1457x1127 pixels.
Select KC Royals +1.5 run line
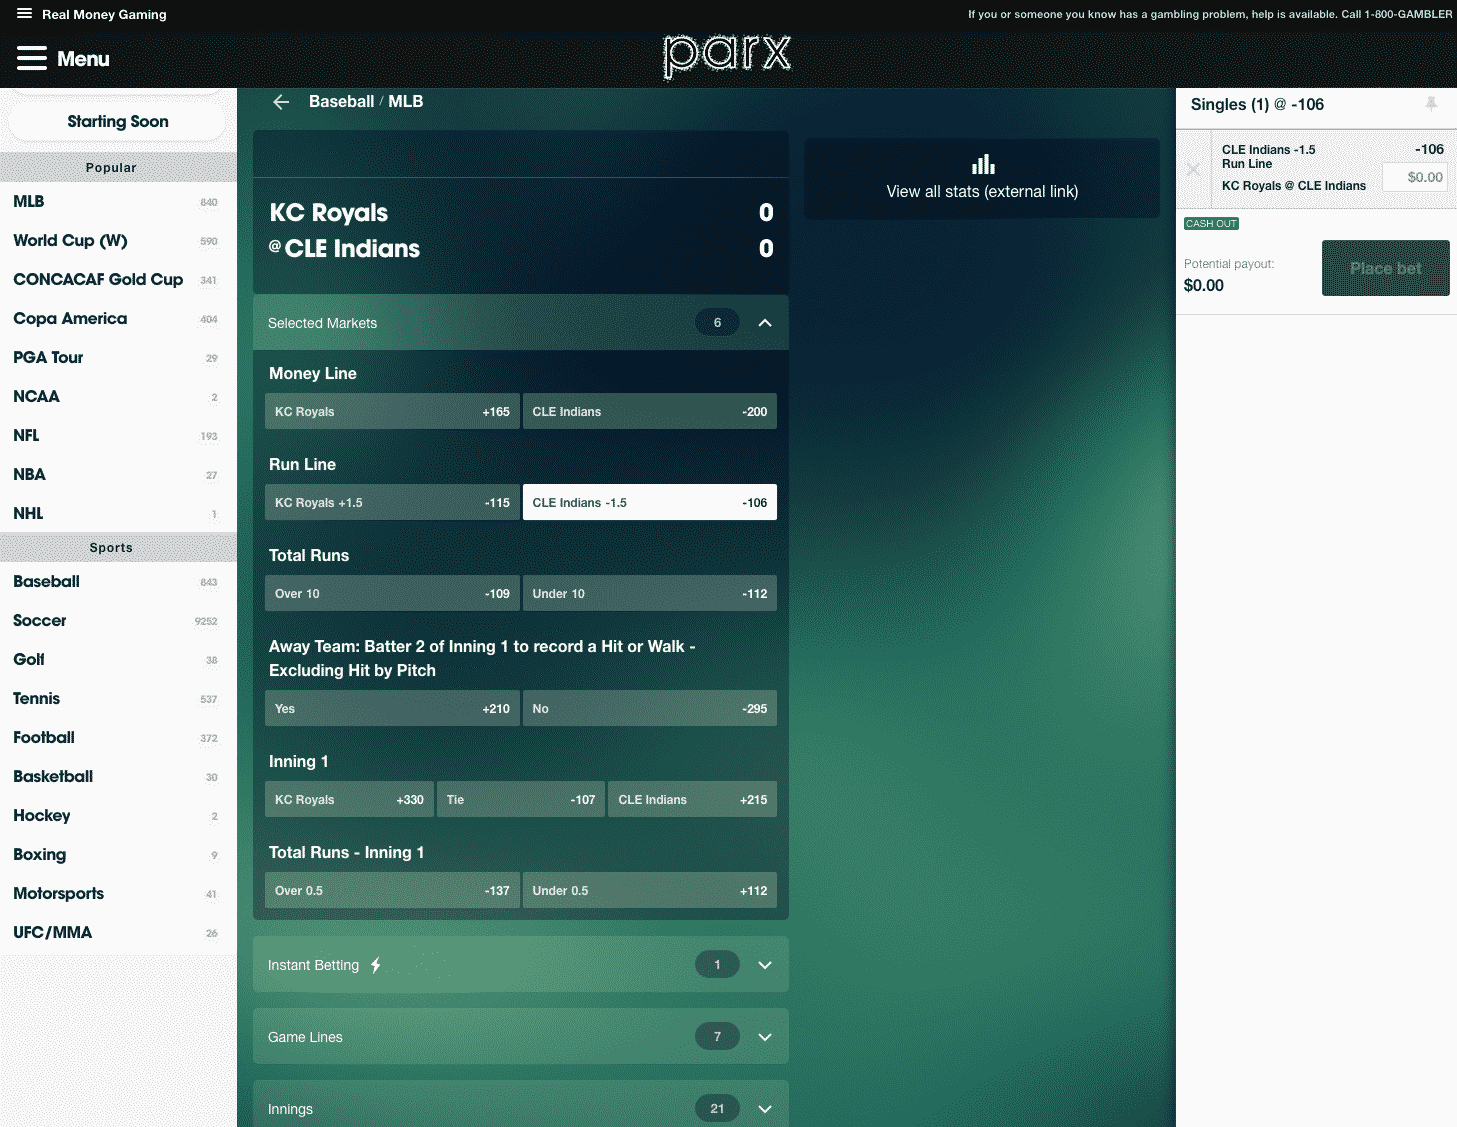click(392, 503)
